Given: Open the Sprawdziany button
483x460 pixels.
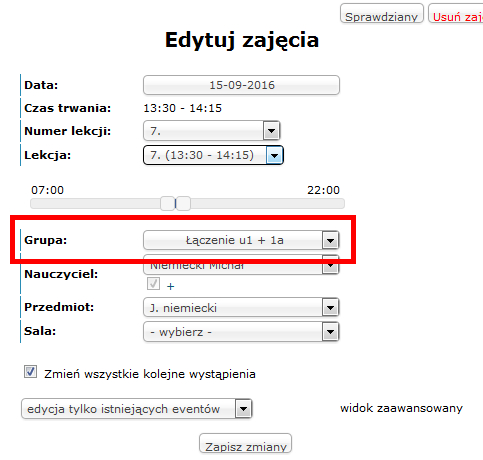Looking at the screenshot, I should [382, 14].
